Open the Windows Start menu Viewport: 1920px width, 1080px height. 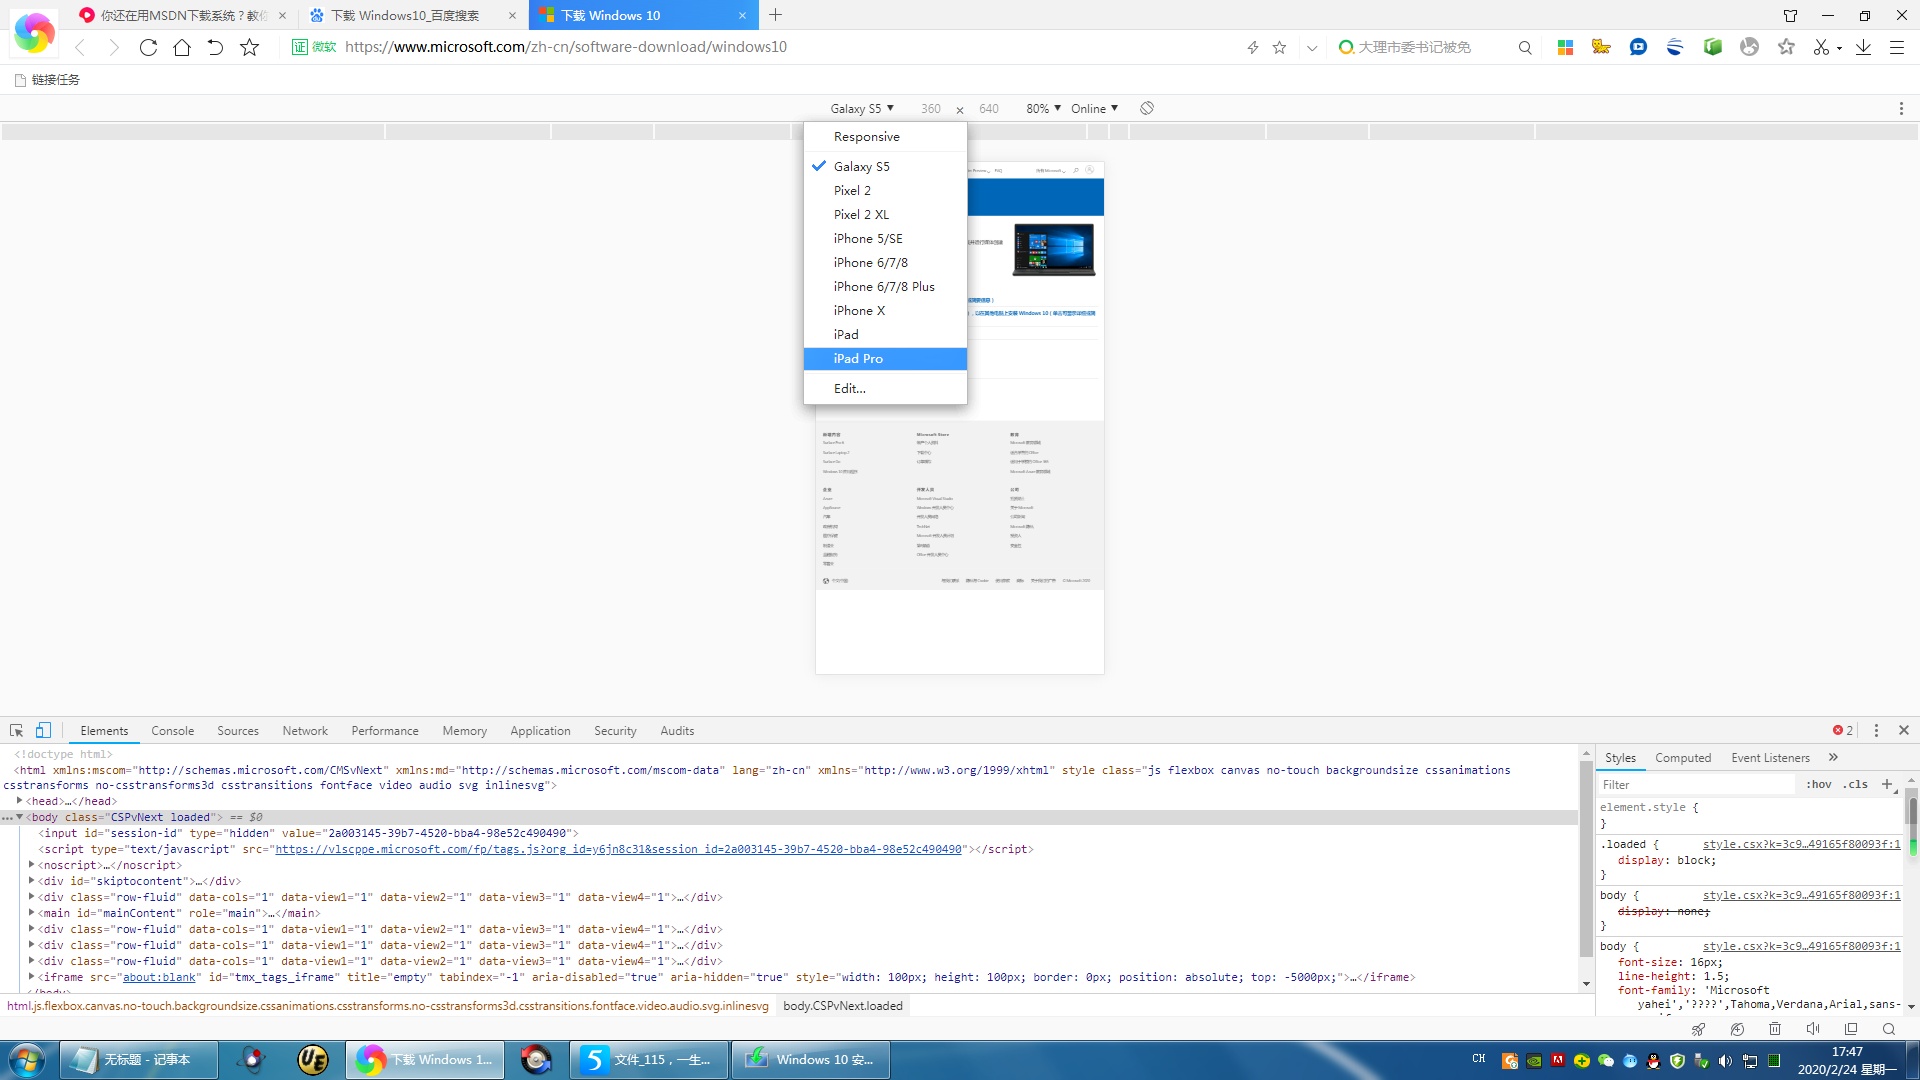(27, 1060)
